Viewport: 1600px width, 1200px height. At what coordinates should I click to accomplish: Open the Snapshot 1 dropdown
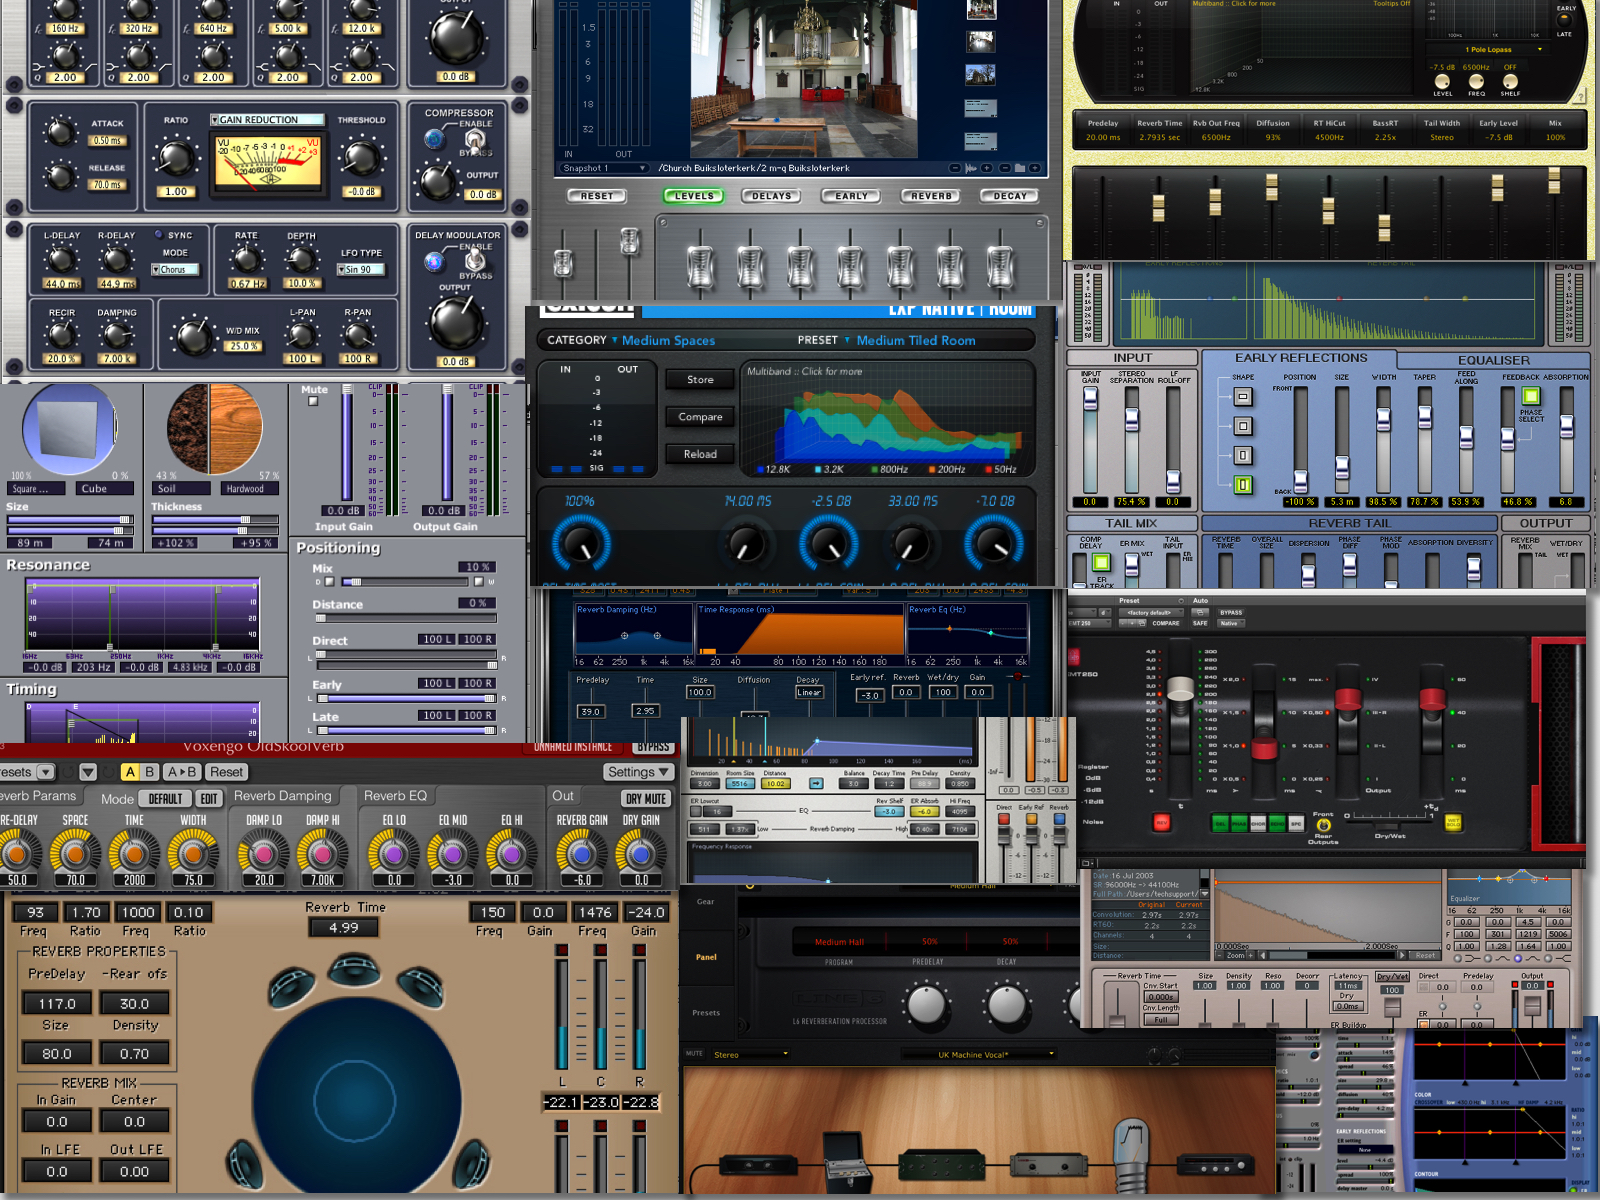tap(604, 168)
